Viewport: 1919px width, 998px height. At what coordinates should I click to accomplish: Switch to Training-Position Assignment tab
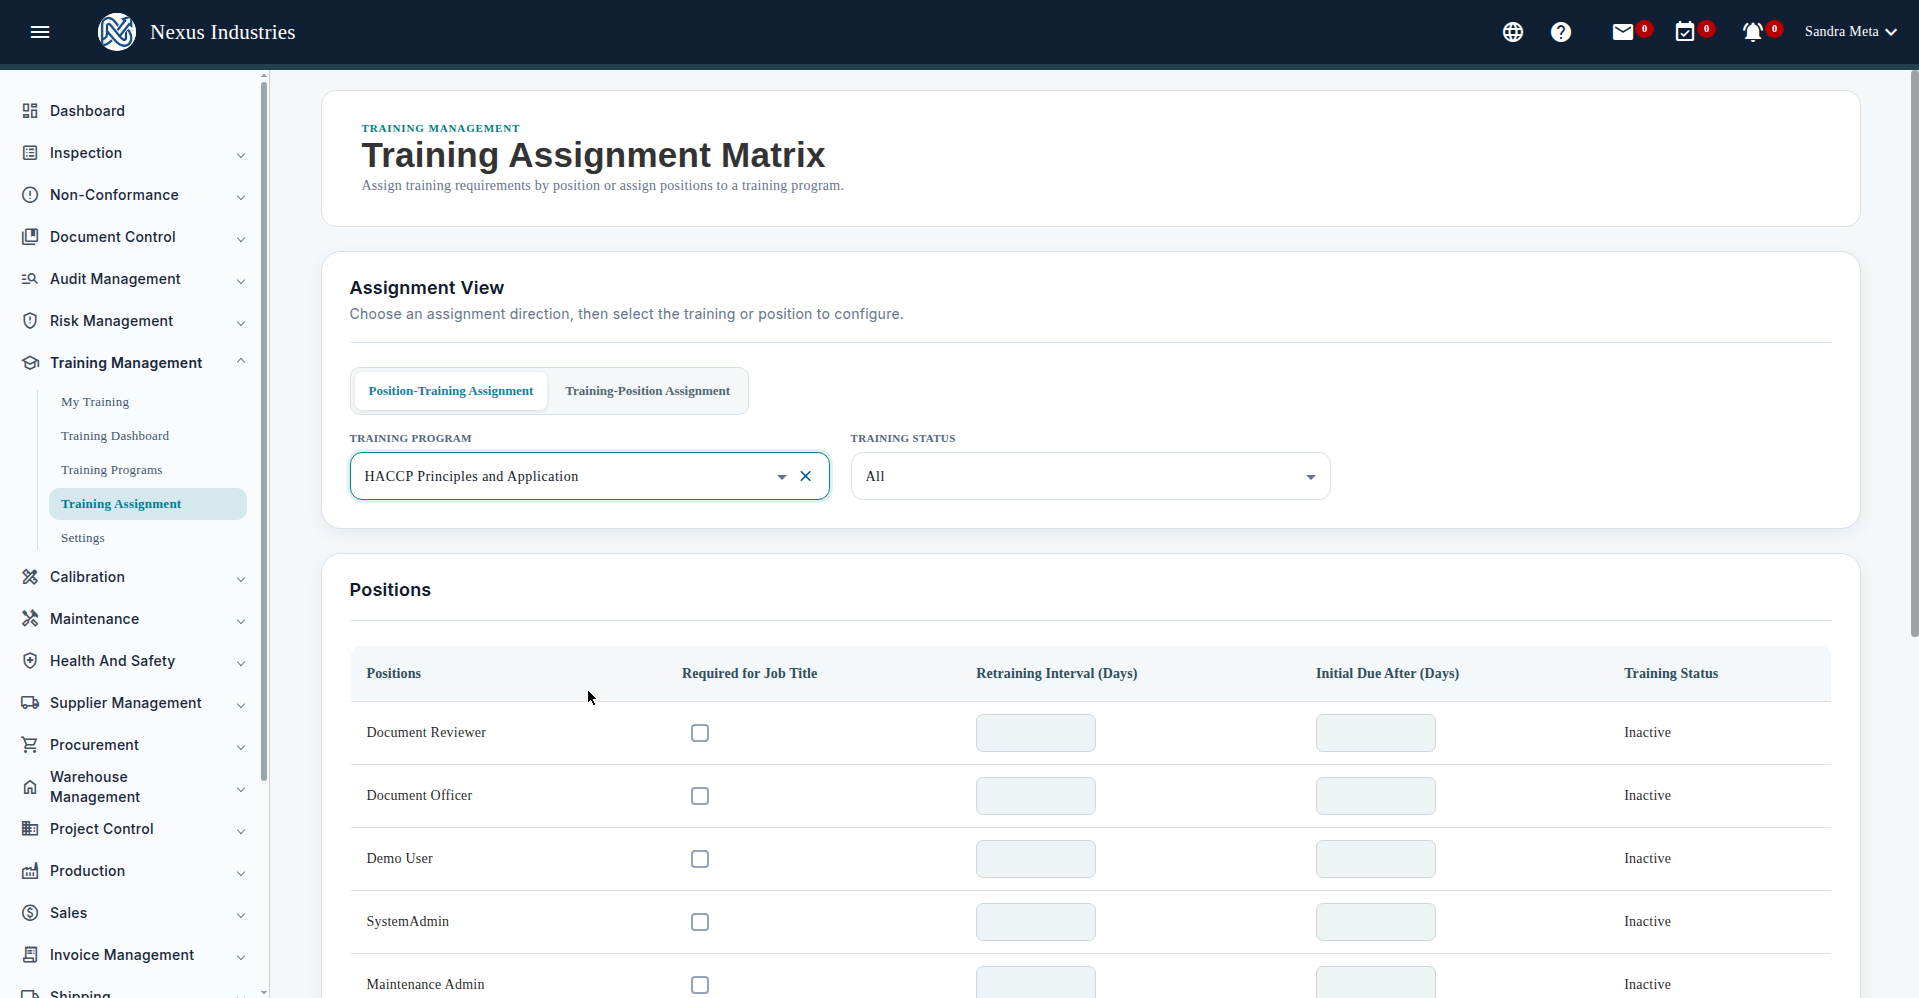(x=647, y=391)
